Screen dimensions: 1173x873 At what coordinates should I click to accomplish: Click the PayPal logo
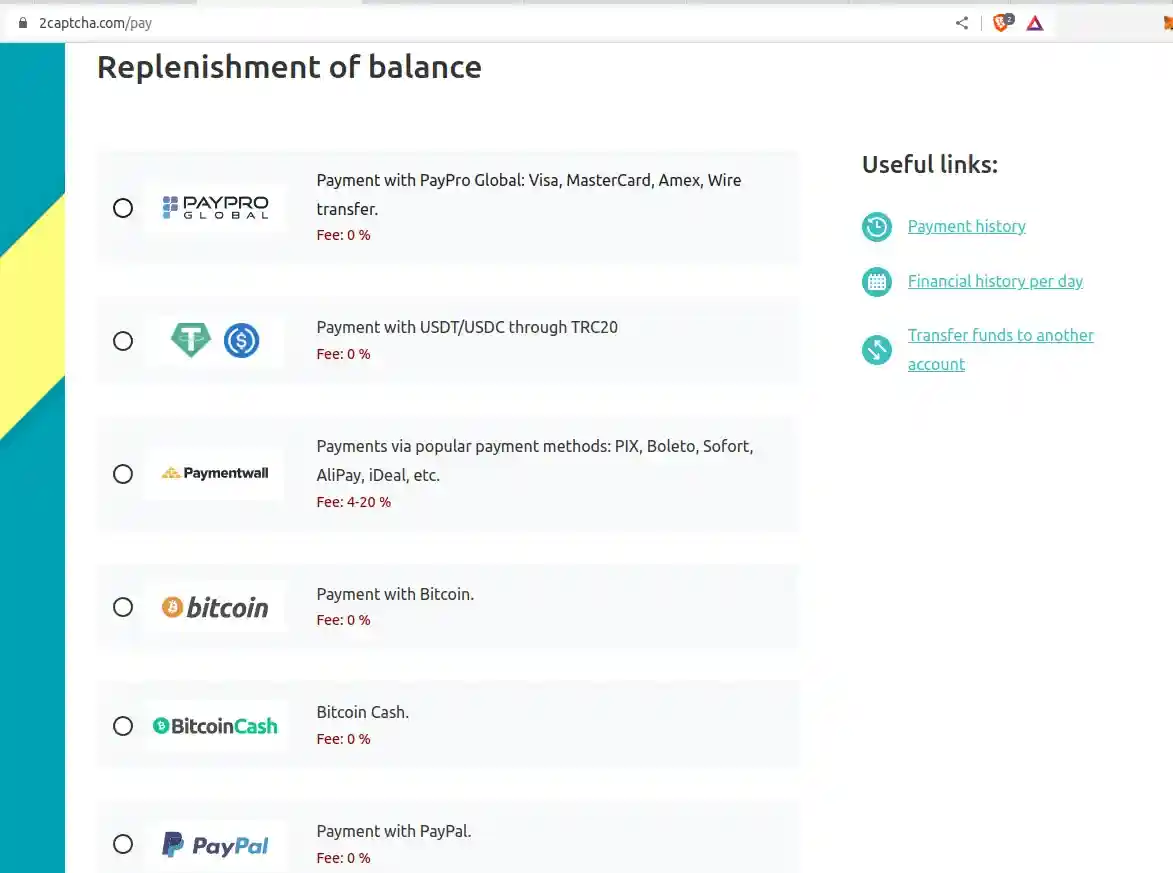(215, 844)
